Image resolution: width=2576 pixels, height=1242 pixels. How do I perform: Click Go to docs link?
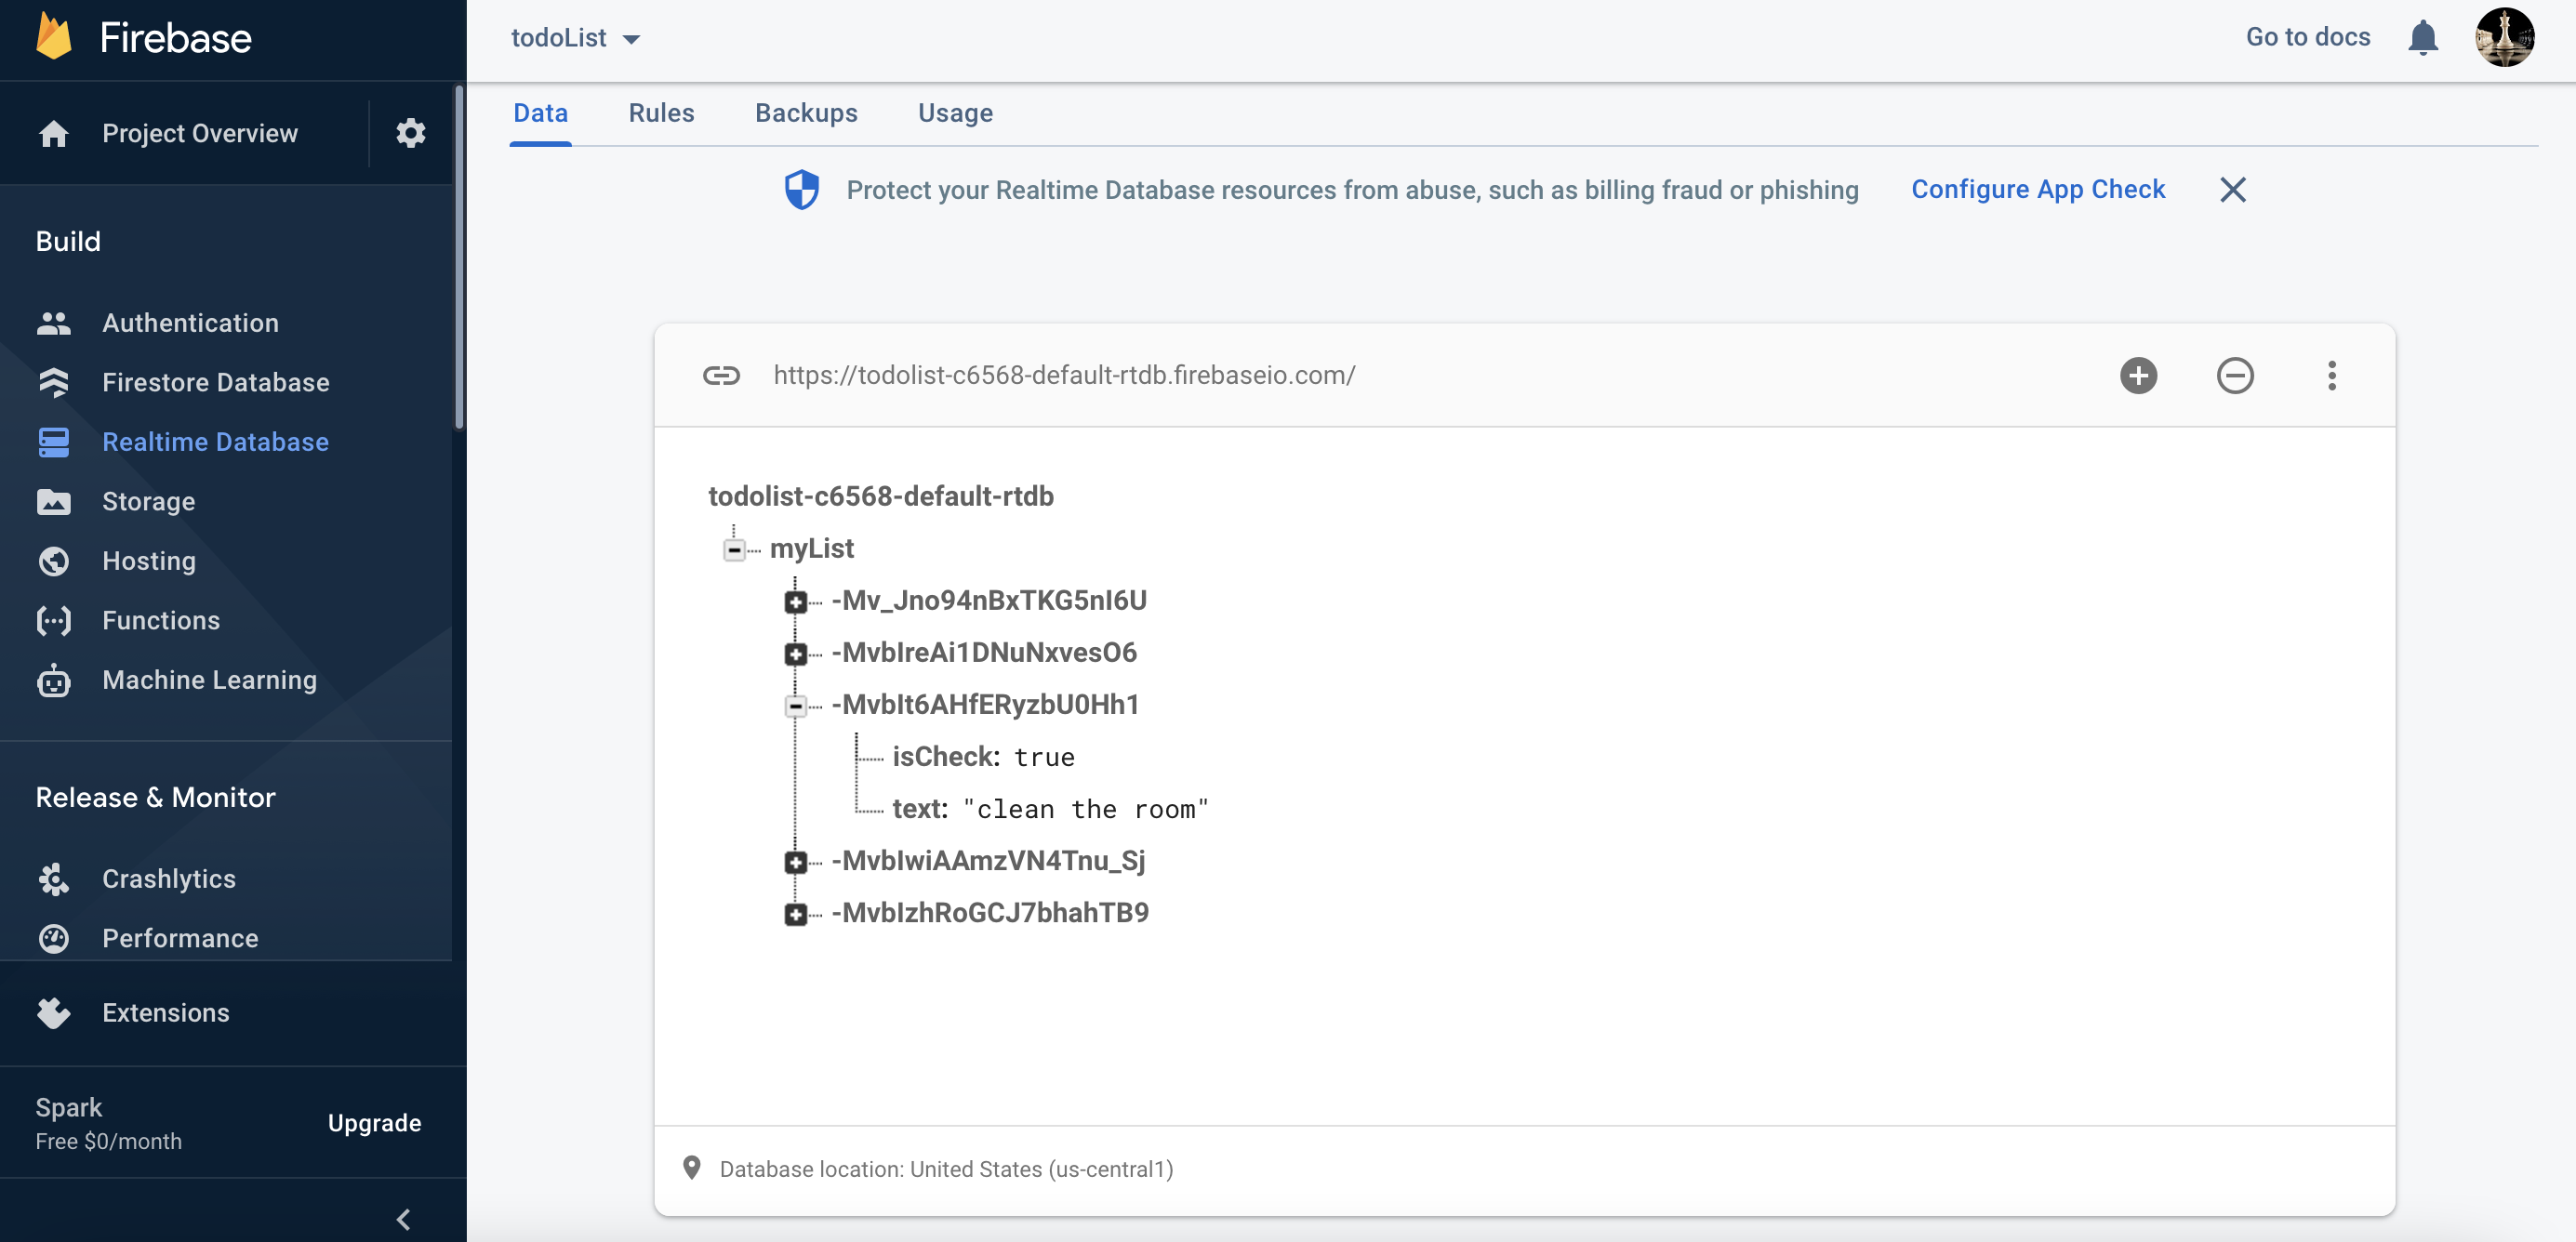(x=2307, y=37)
